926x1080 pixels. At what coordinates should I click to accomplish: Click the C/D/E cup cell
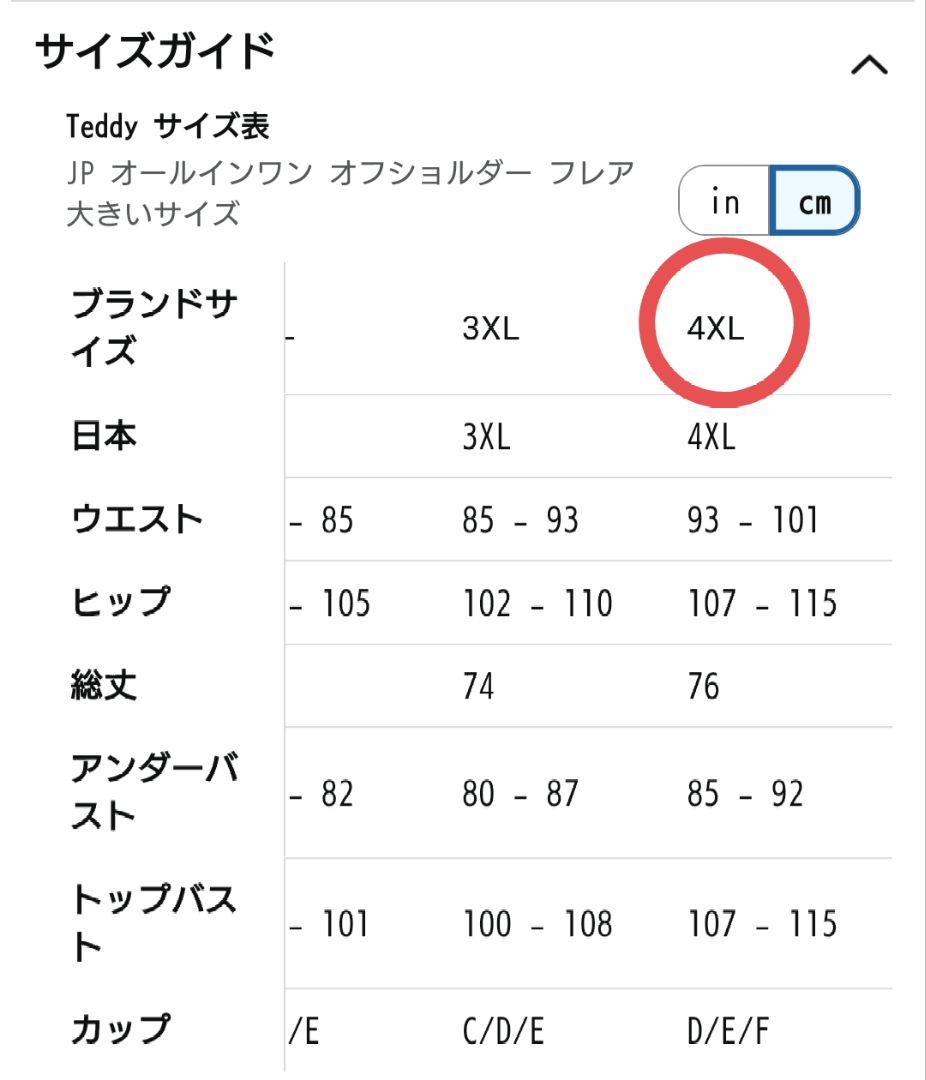pyautogui.click(x=503, y=1031)
